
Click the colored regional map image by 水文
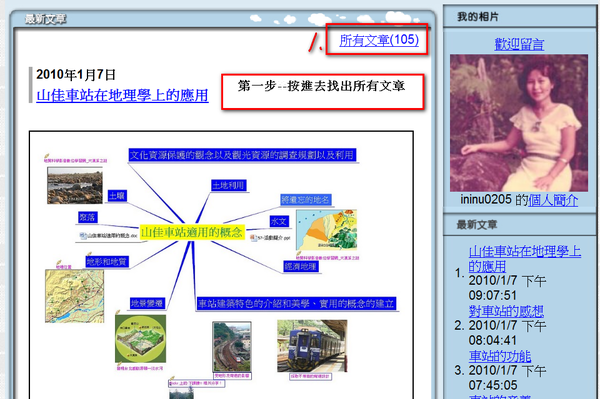pyautogui.click(x=326, y=230)
